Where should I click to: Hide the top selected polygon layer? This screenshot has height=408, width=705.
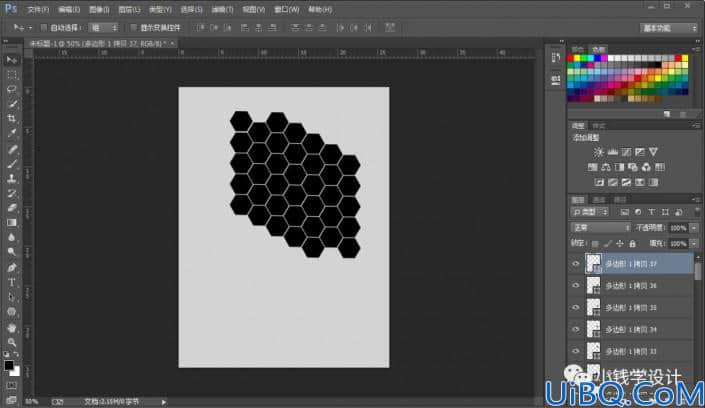(x=576, y=264)
